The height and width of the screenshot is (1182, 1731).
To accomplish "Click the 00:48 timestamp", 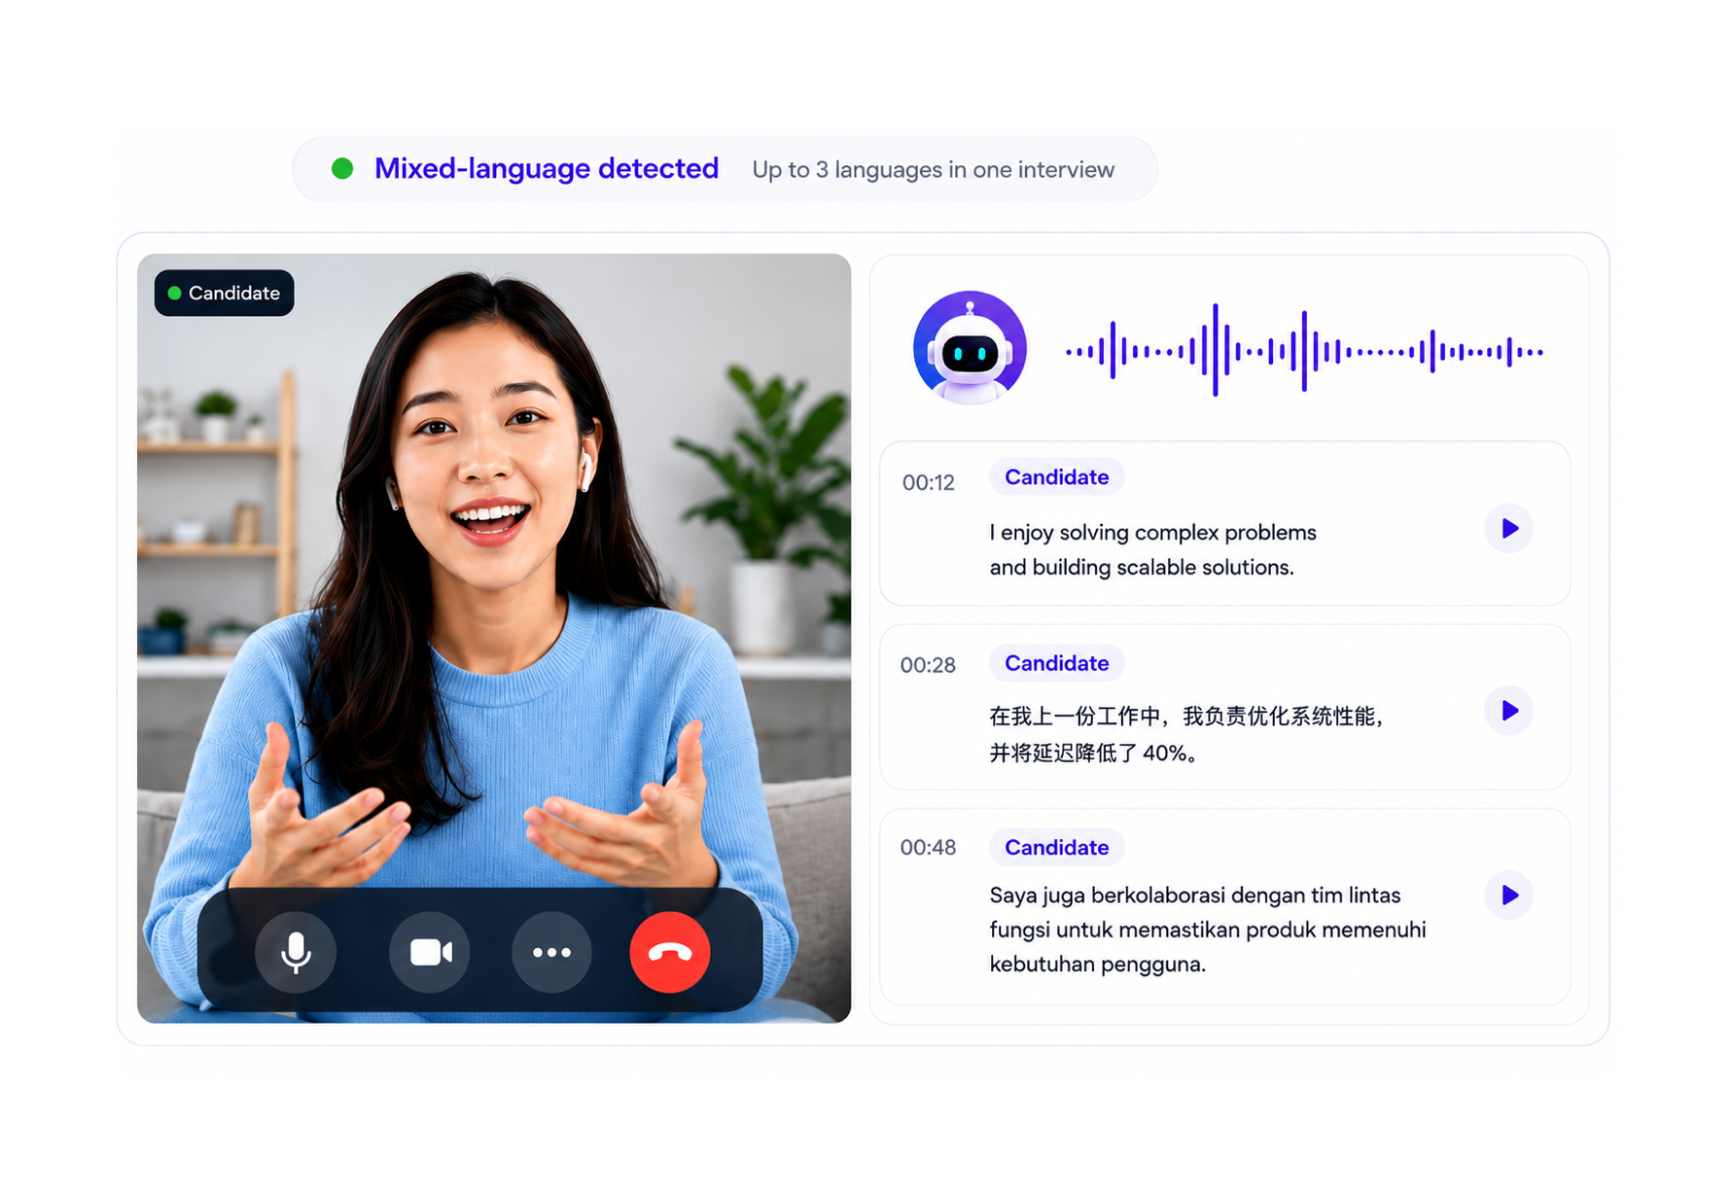I will pos(928,848).
